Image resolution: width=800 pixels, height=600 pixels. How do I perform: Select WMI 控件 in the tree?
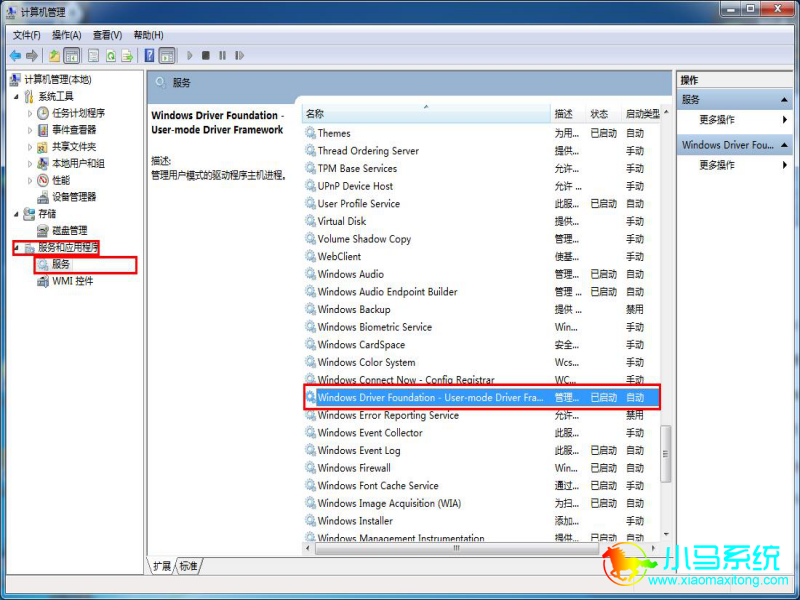point(72,281)
